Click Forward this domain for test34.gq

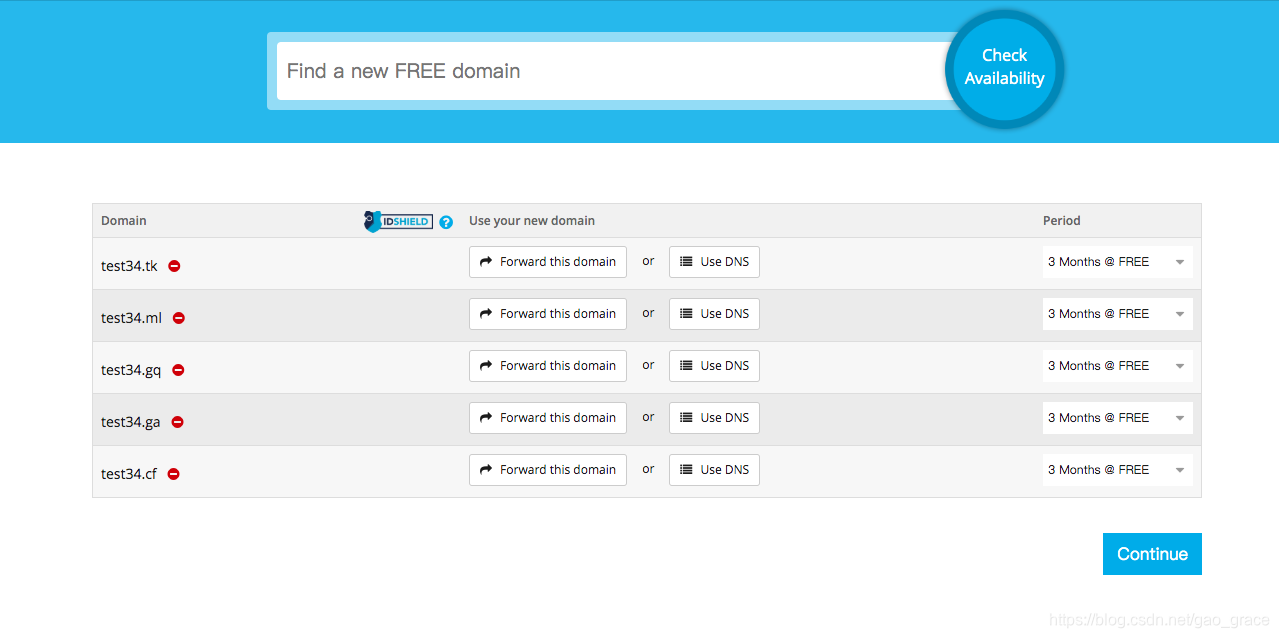pyautogui.click(x=548, y=366)
